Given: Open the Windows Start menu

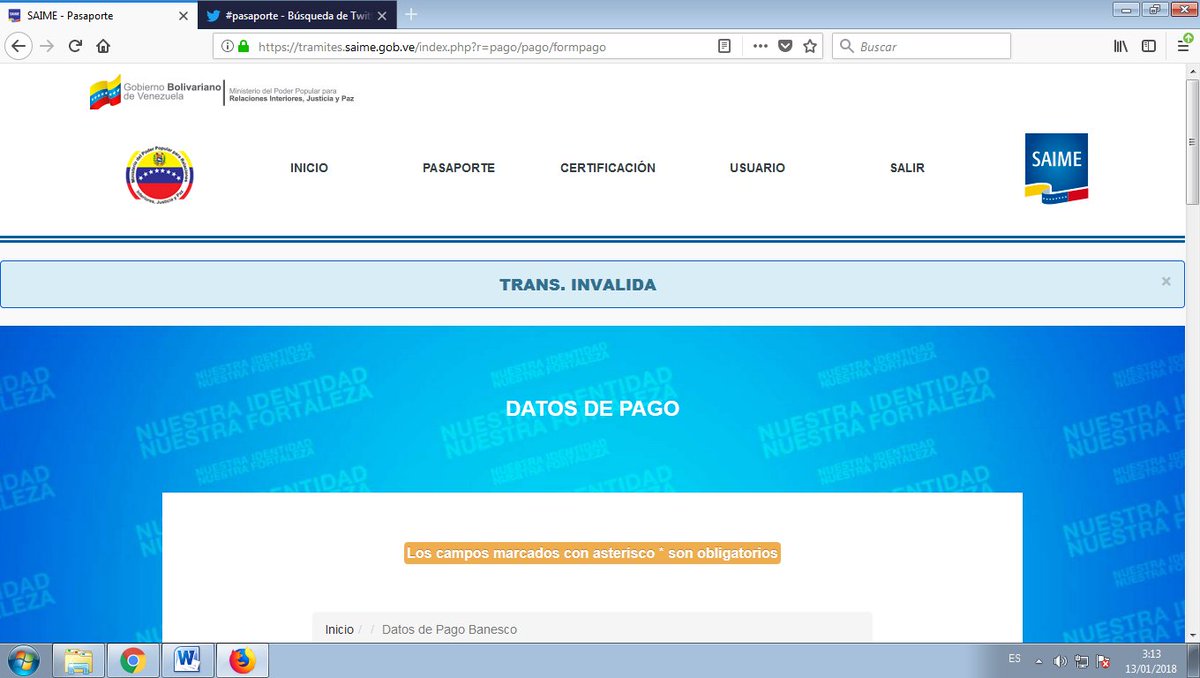Looking at the screenshot, I should [23, 661].
